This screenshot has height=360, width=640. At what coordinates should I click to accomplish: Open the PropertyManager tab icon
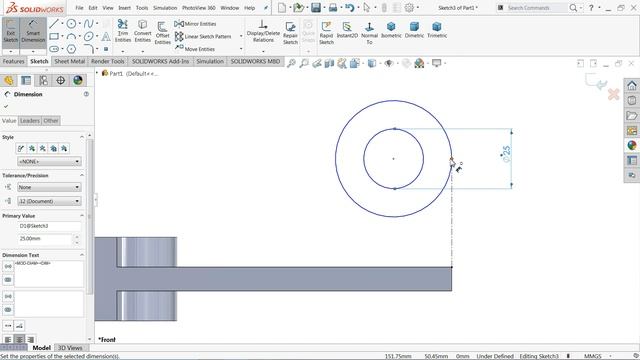coord(26,80)
